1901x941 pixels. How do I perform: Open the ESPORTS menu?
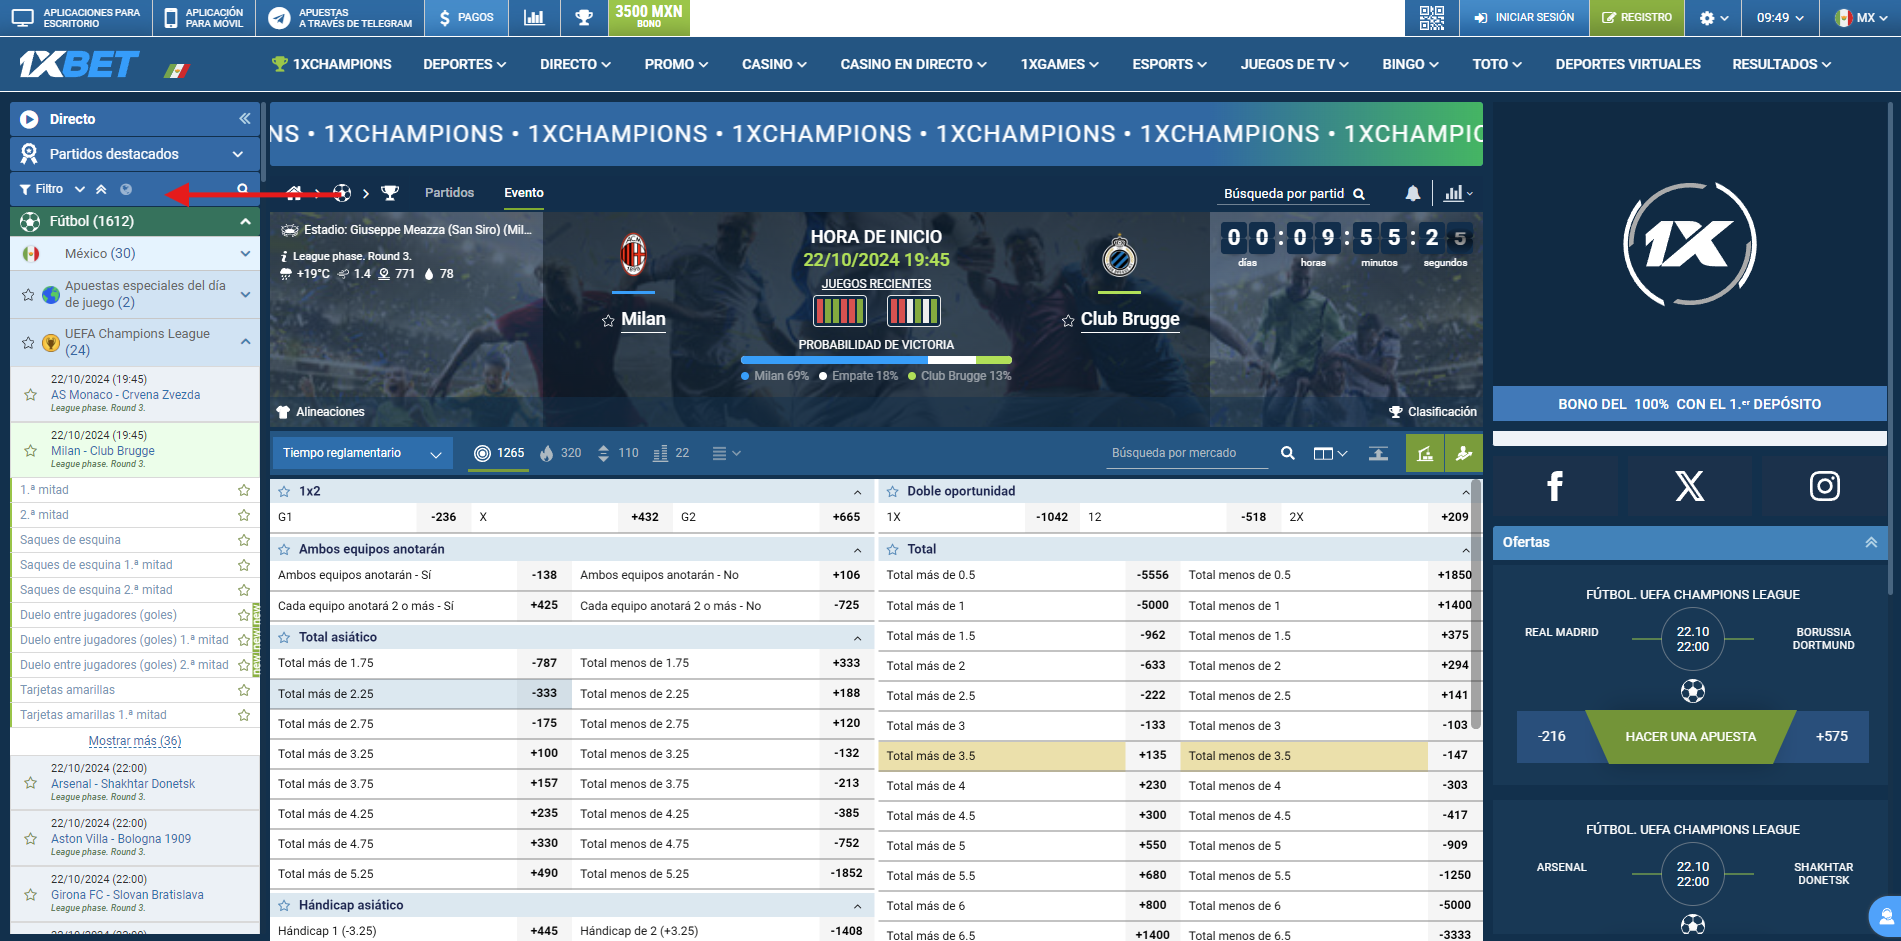pos(1169,64)
